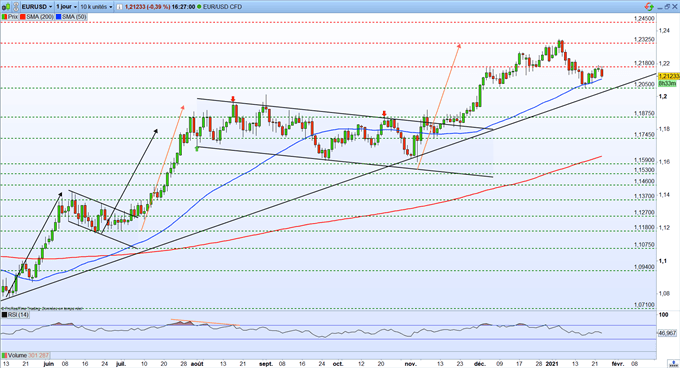Image resolution: width=680 pixels, height=368 pixels.
Task: Click the Volume green-red color icon
Action: [5, 355]
